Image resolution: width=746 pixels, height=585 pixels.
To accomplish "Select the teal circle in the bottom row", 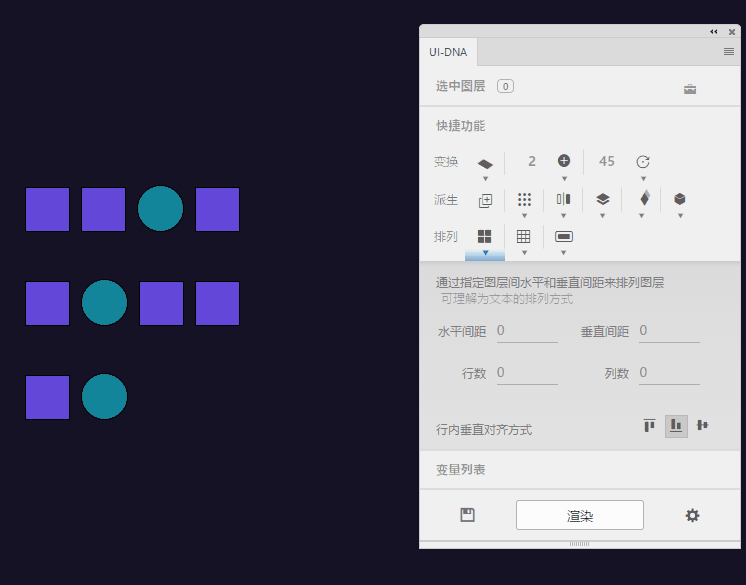I will [104, 397].
